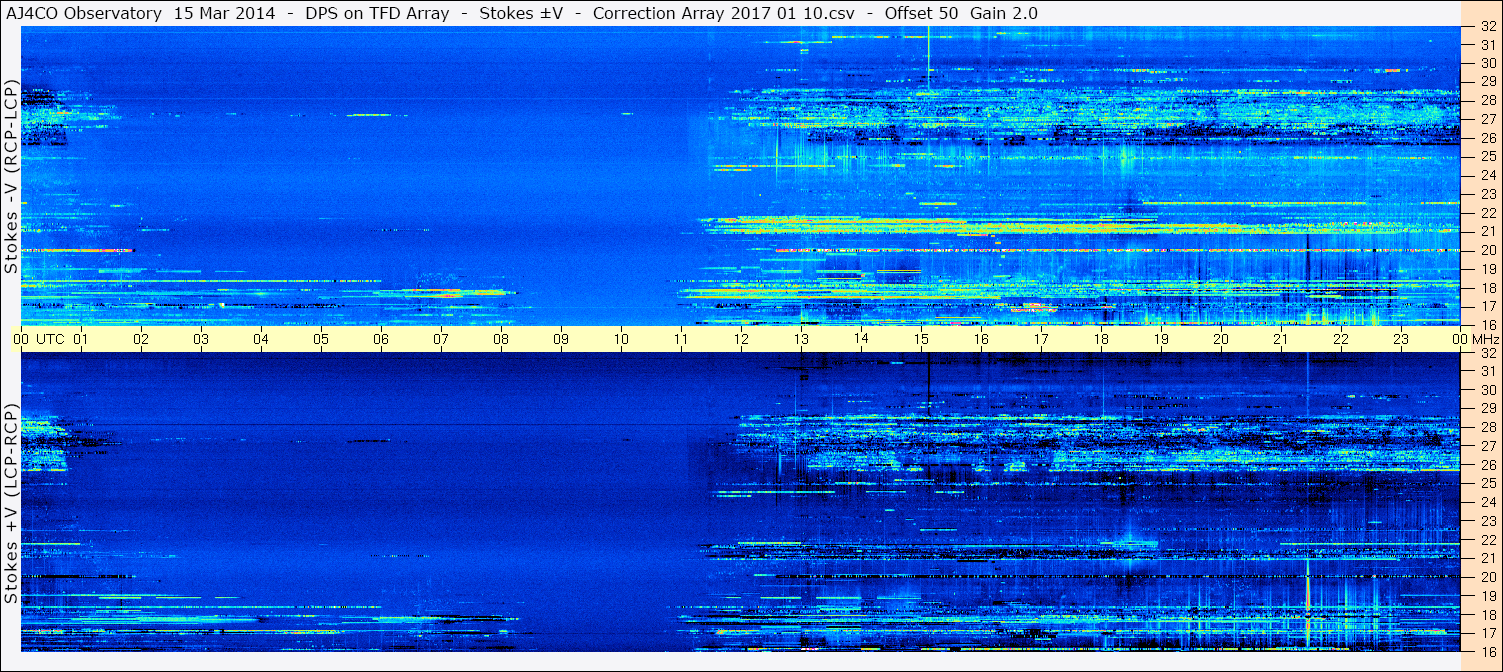Click 27 MHz on Stokes +V frequency scale
This screenshot has height=672, width=1503.
[1488, 446]
